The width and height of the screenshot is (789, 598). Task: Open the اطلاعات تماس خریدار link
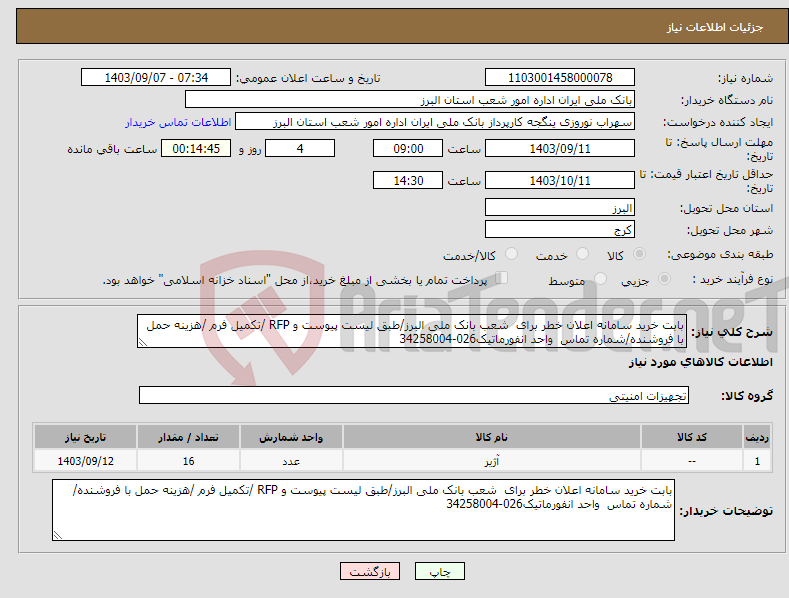point(178,122)
